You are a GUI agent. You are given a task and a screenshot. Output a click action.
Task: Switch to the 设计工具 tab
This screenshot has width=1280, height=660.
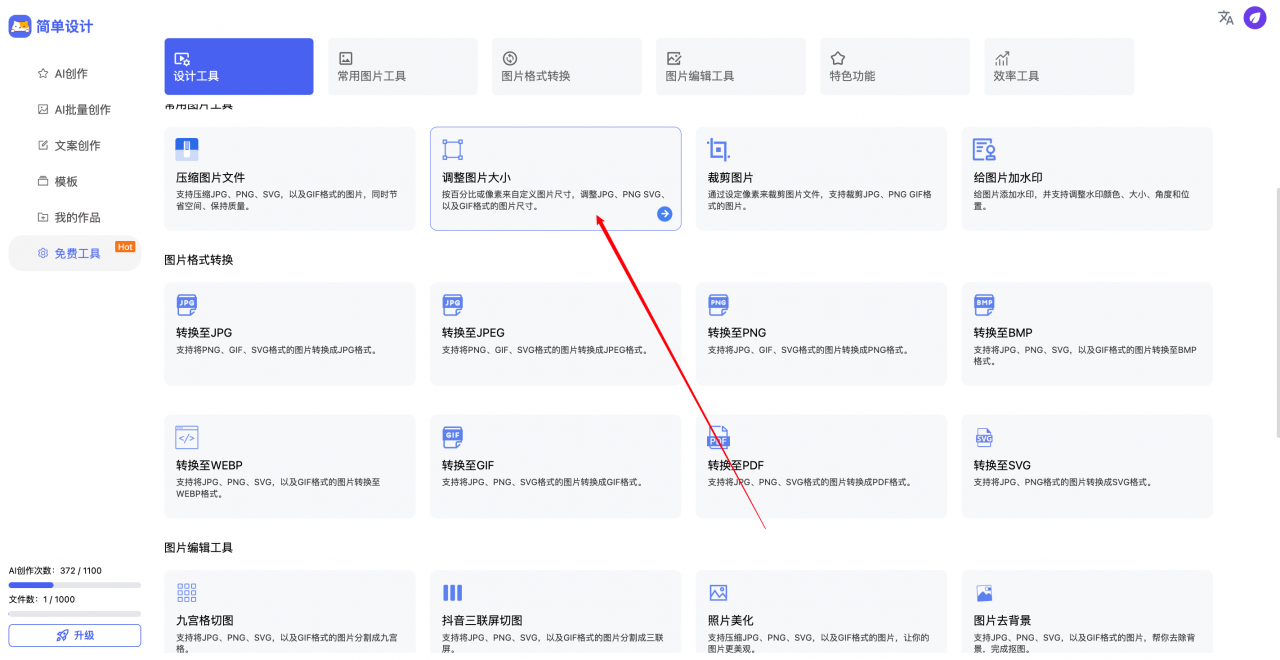(x=239, y=66)
